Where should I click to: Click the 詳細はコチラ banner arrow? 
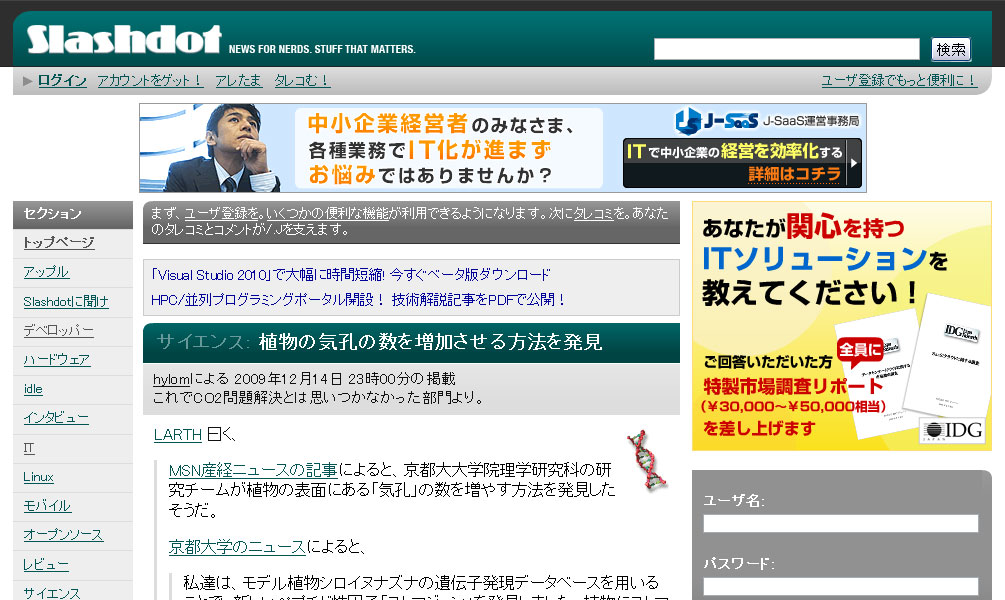853,163
